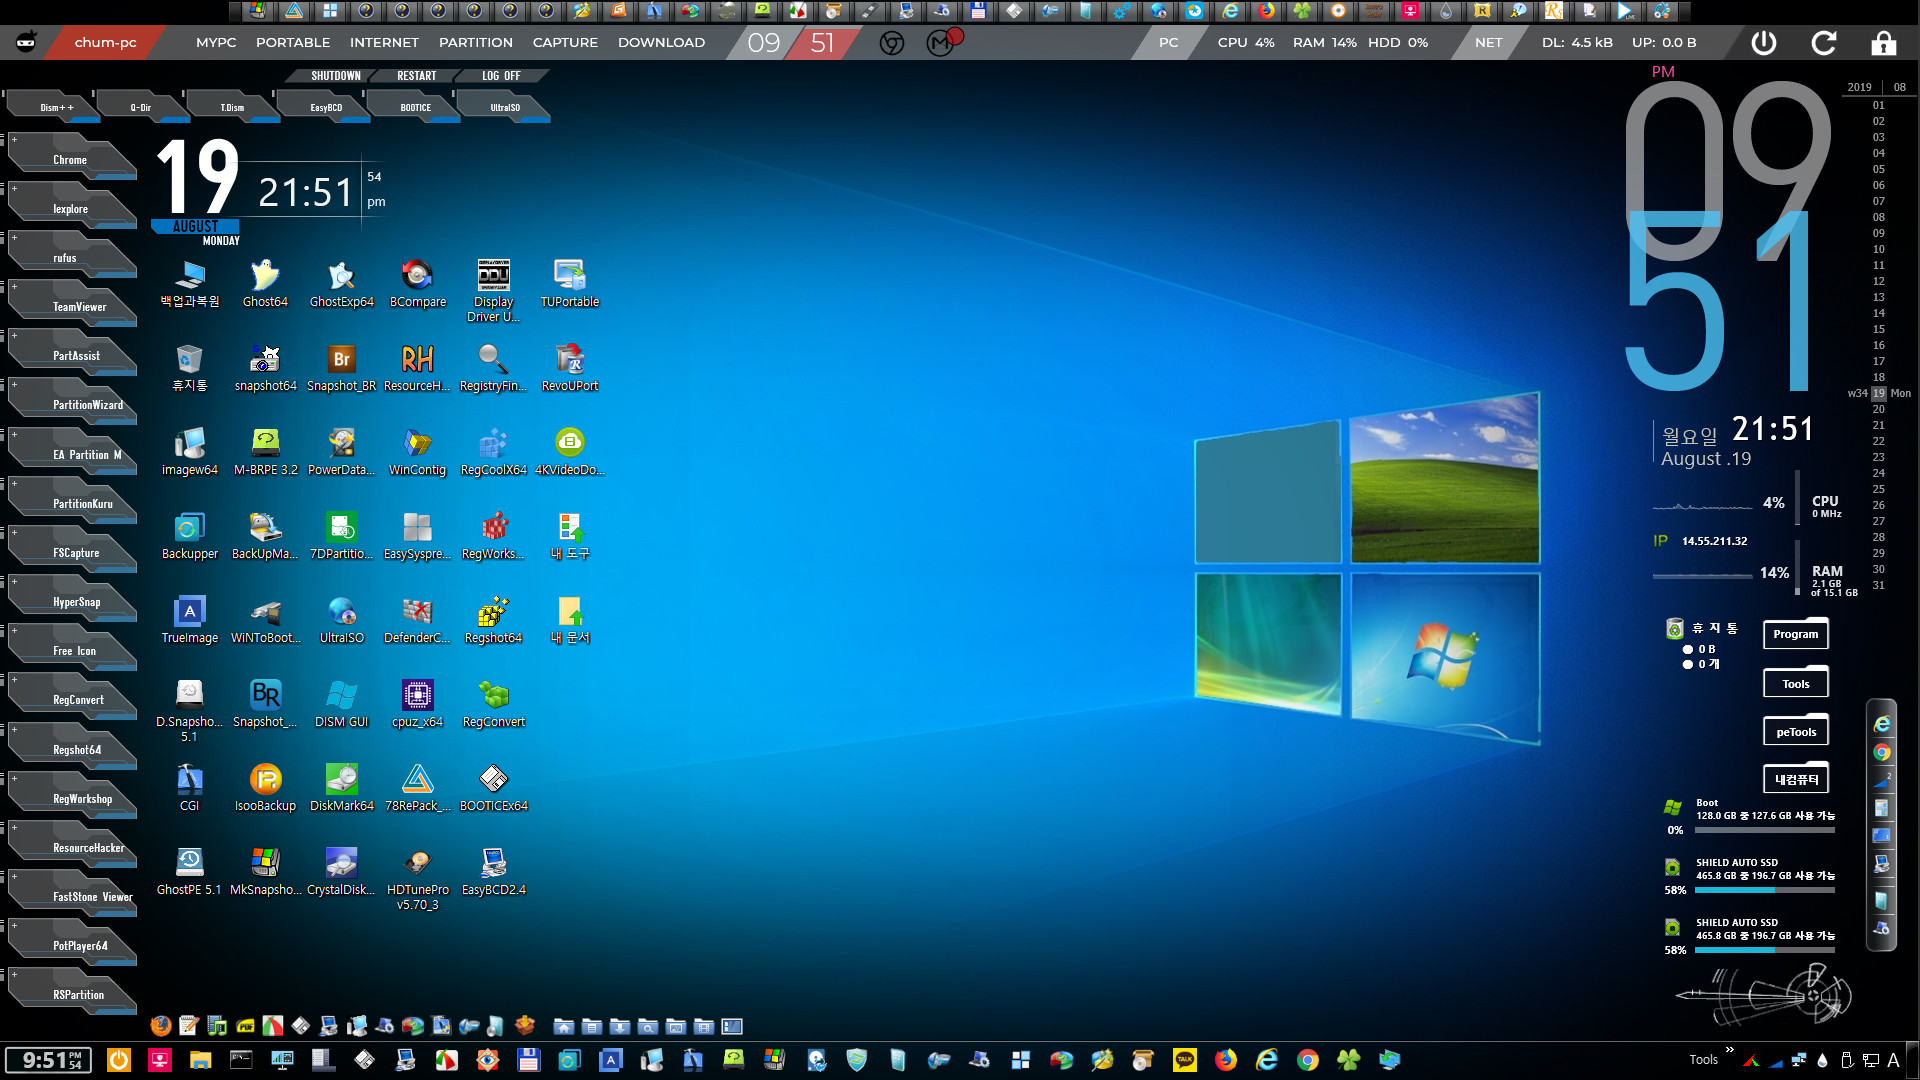Open RegistryFinder desktop icon

493,367
